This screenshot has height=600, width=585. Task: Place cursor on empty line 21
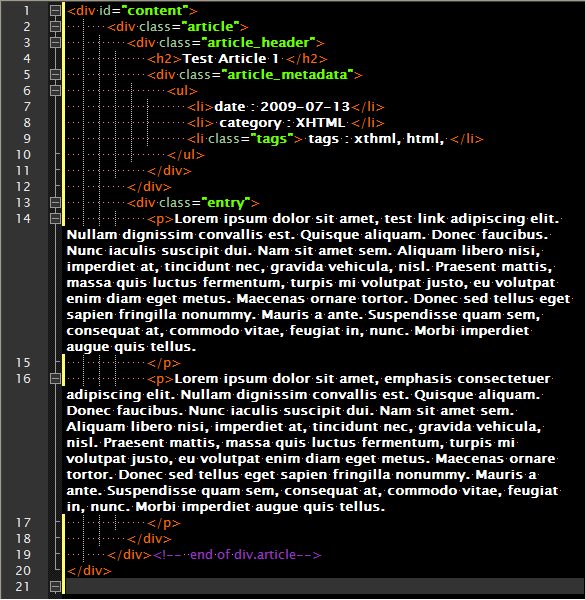click(x=325, y=587)
